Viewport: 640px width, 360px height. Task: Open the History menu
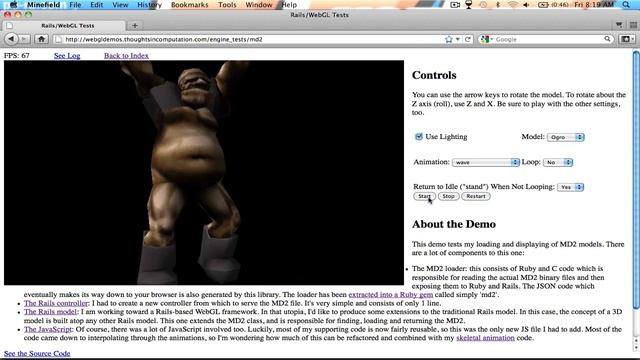tap(149, 4)
